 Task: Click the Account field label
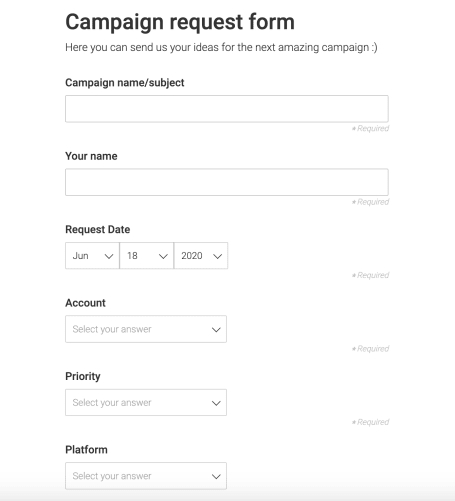(85, 303)
